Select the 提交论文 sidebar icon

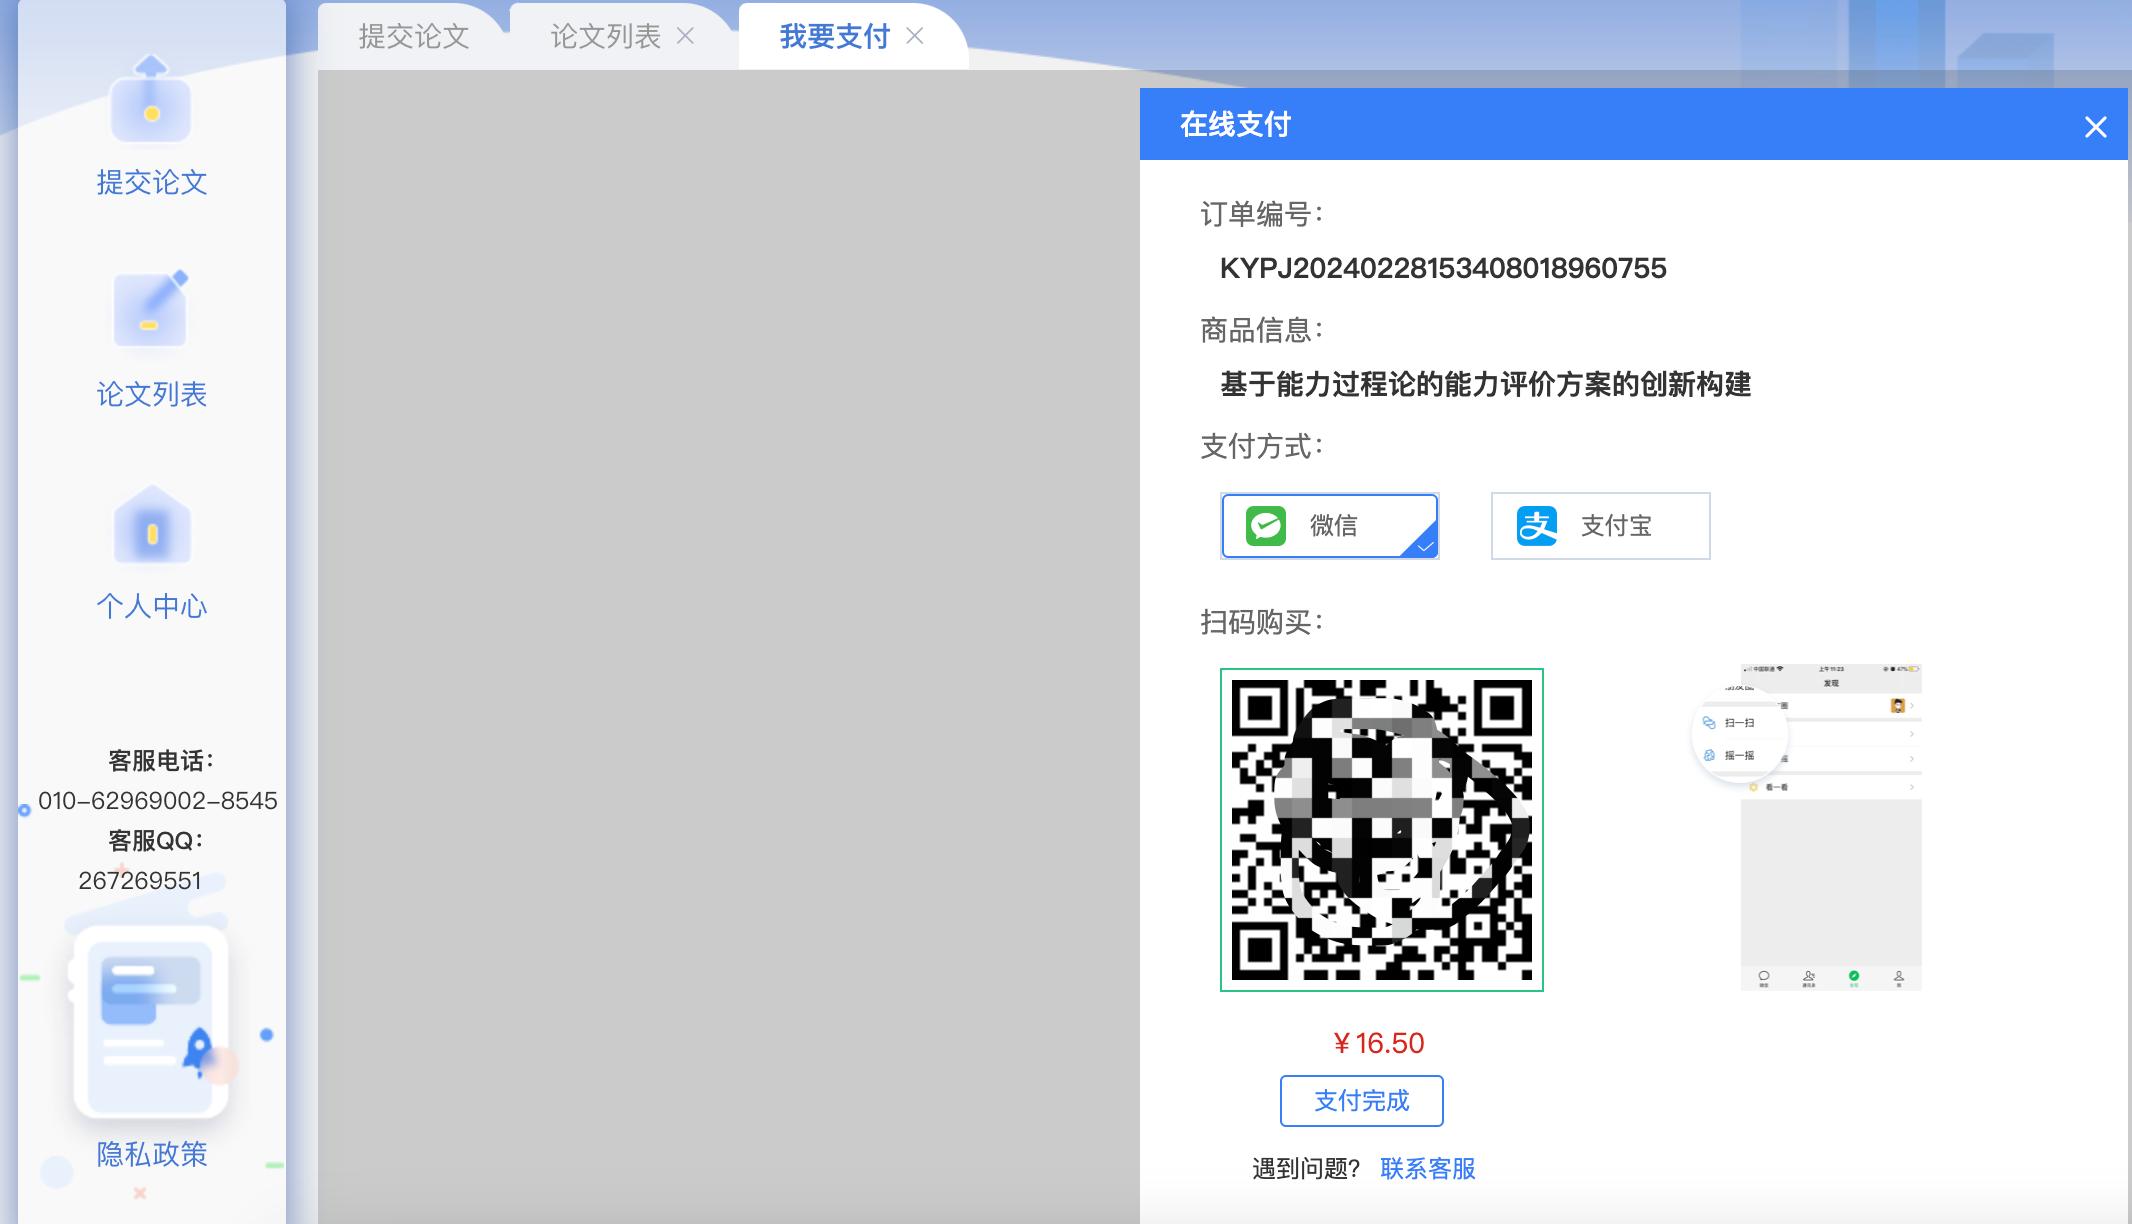pos(152,110)
